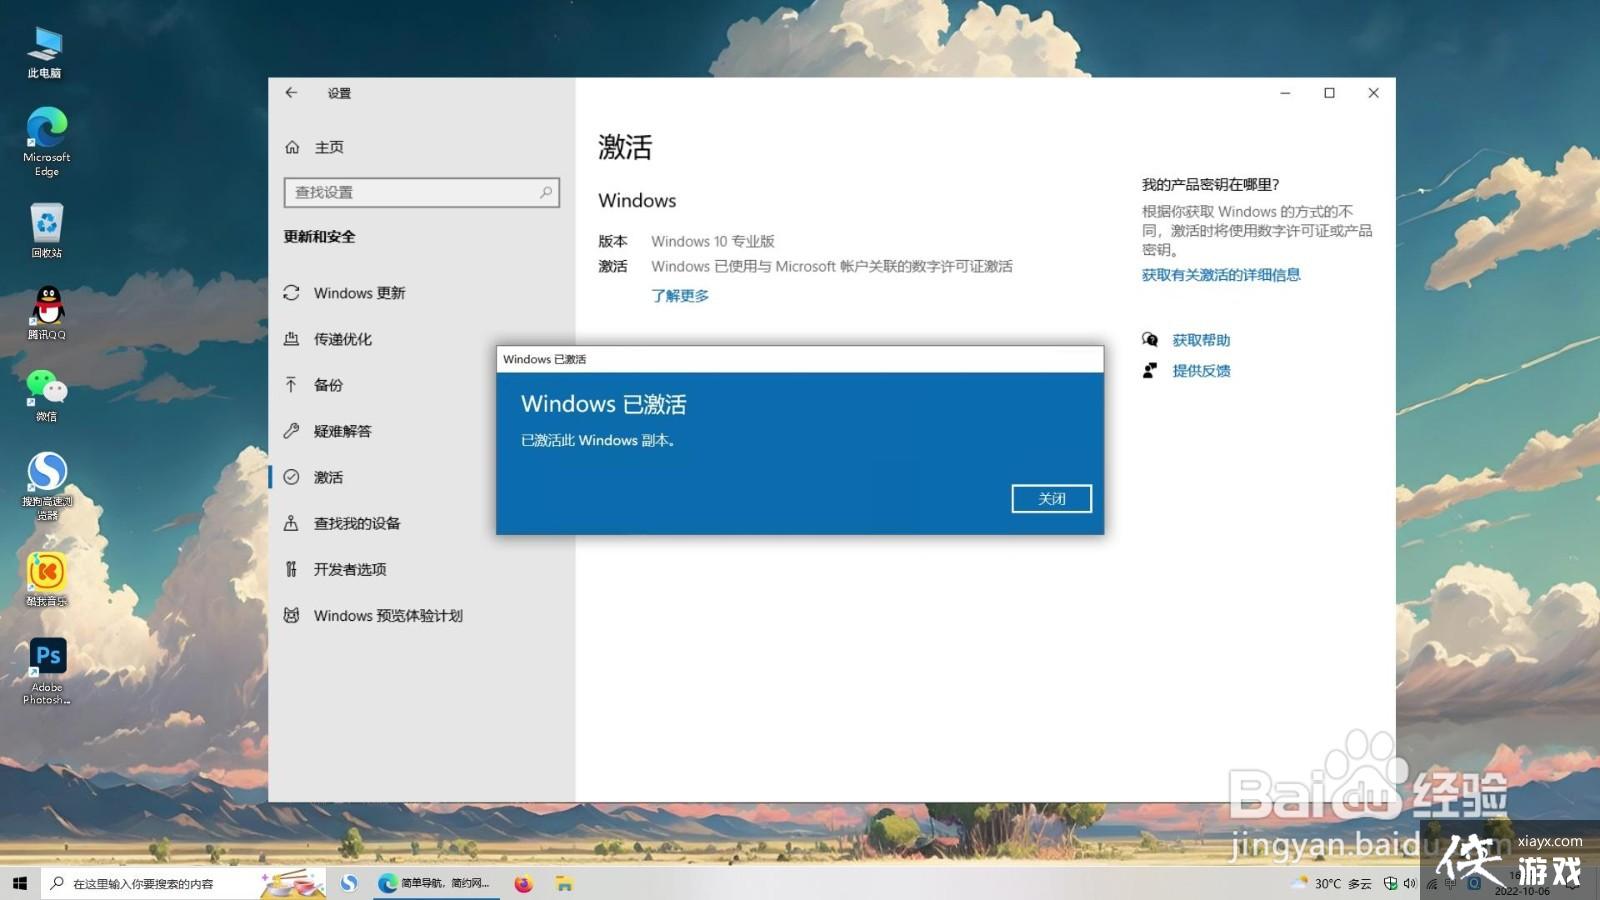Switch to Edge 简单导航 taskbar window
The height and width of the screenshot is (900, 1600).
434,883
